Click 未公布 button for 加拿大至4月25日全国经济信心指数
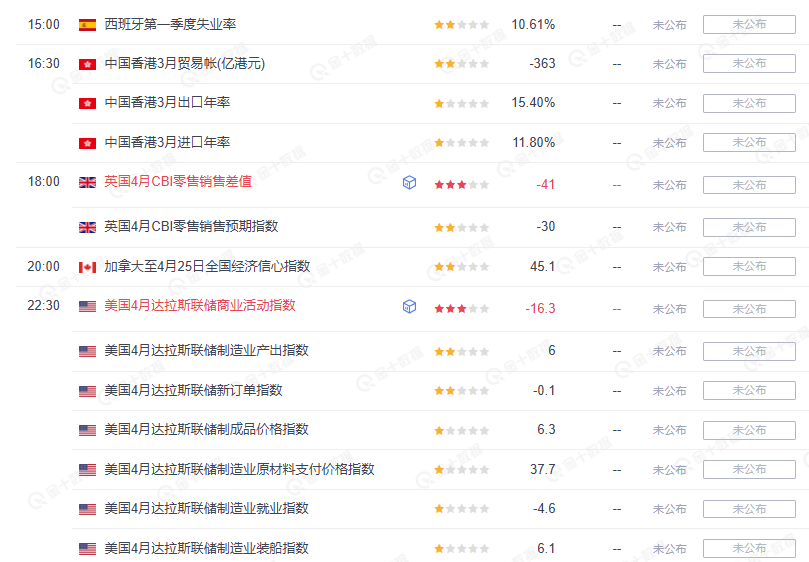This screenshot has width=809, height=562. point(749,266)
